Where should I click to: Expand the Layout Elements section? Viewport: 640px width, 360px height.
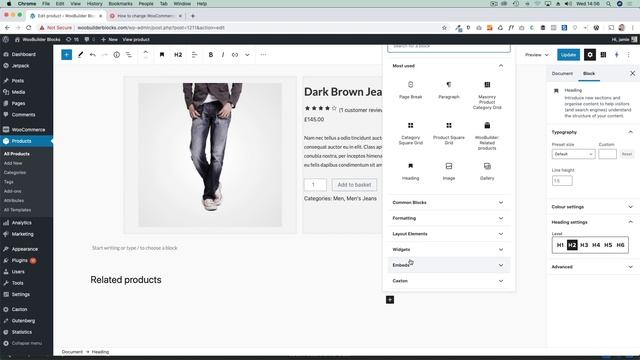(x=449, y=234)
